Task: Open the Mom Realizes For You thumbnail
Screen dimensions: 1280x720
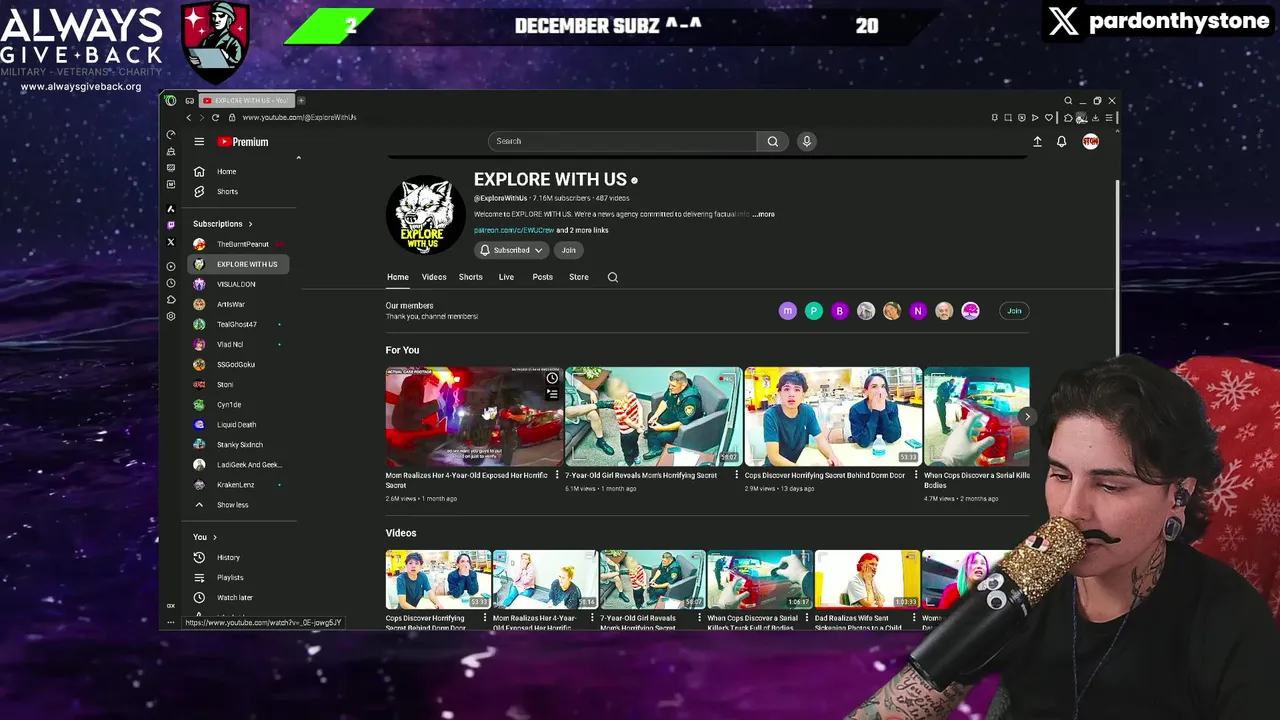Action: (474, 416)
